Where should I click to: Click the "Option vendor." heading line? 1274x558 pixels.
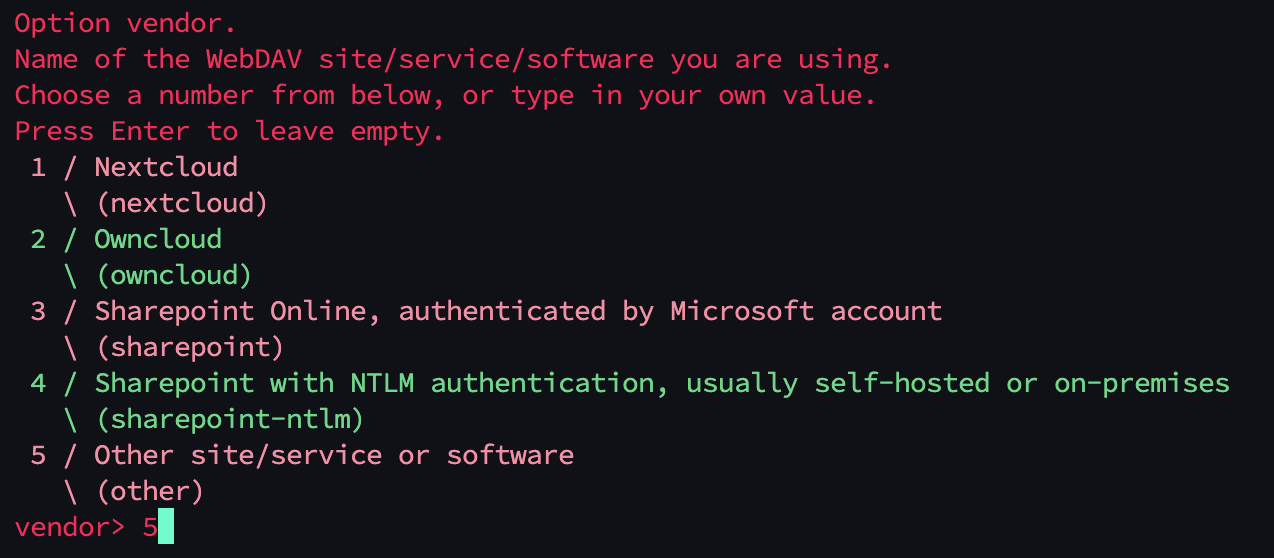(125, 23)
